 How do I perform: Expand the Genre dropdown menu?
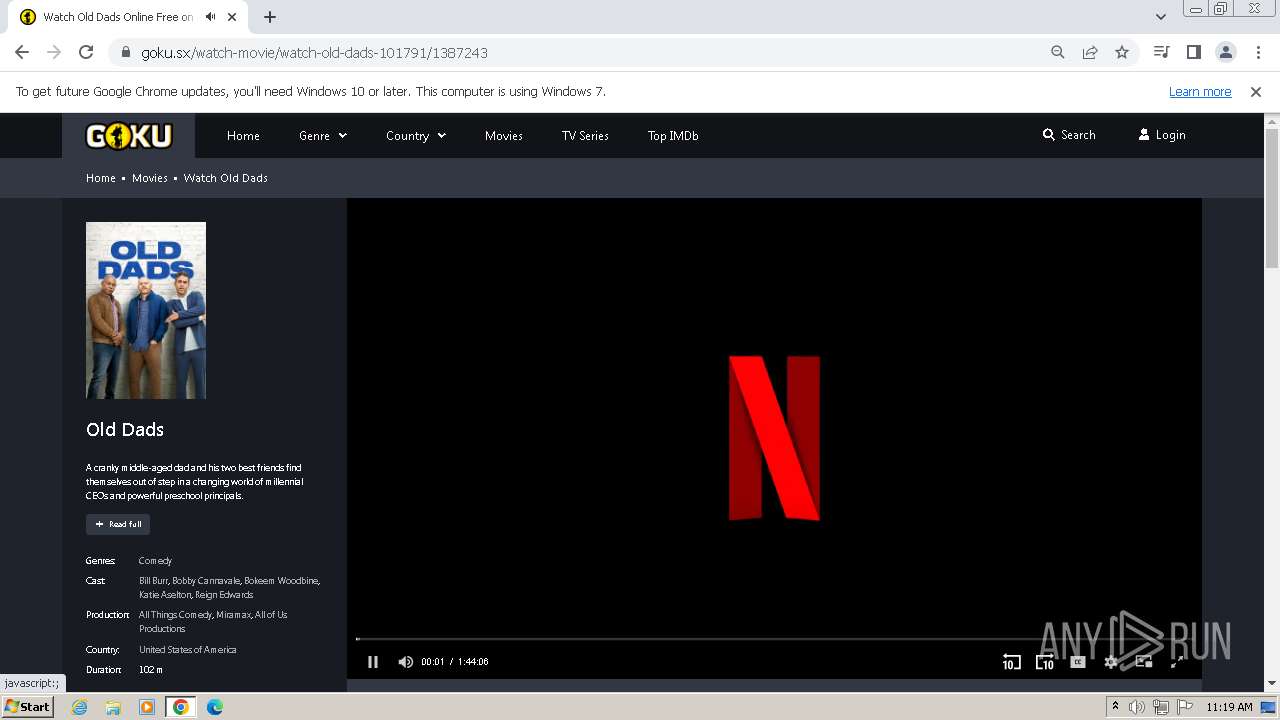click(323, 136)
